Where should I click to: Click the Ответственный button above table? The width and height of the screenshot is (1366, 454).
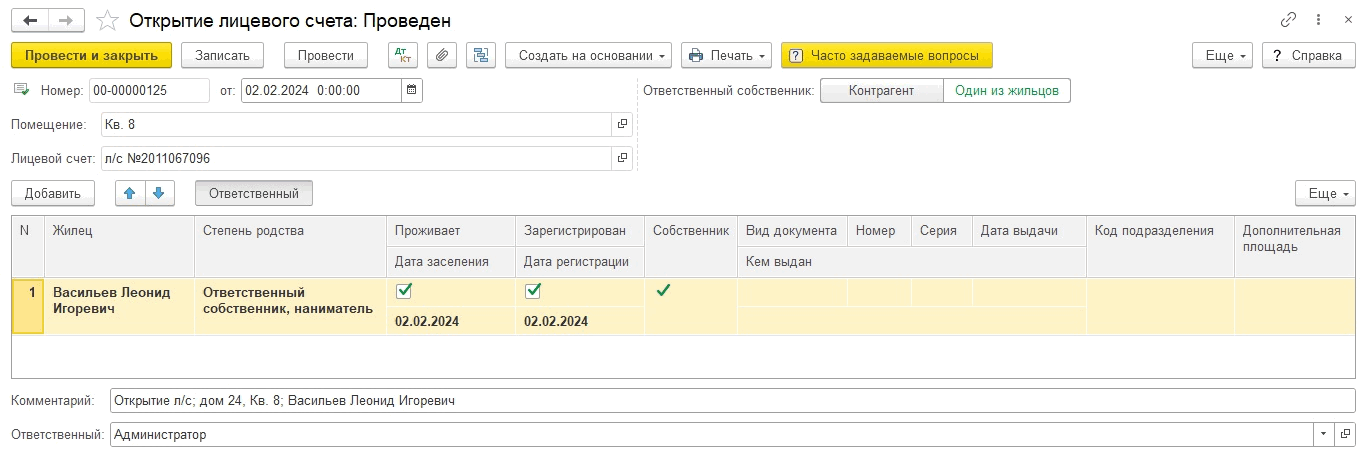pyautogui.click(x=254, y=193)
